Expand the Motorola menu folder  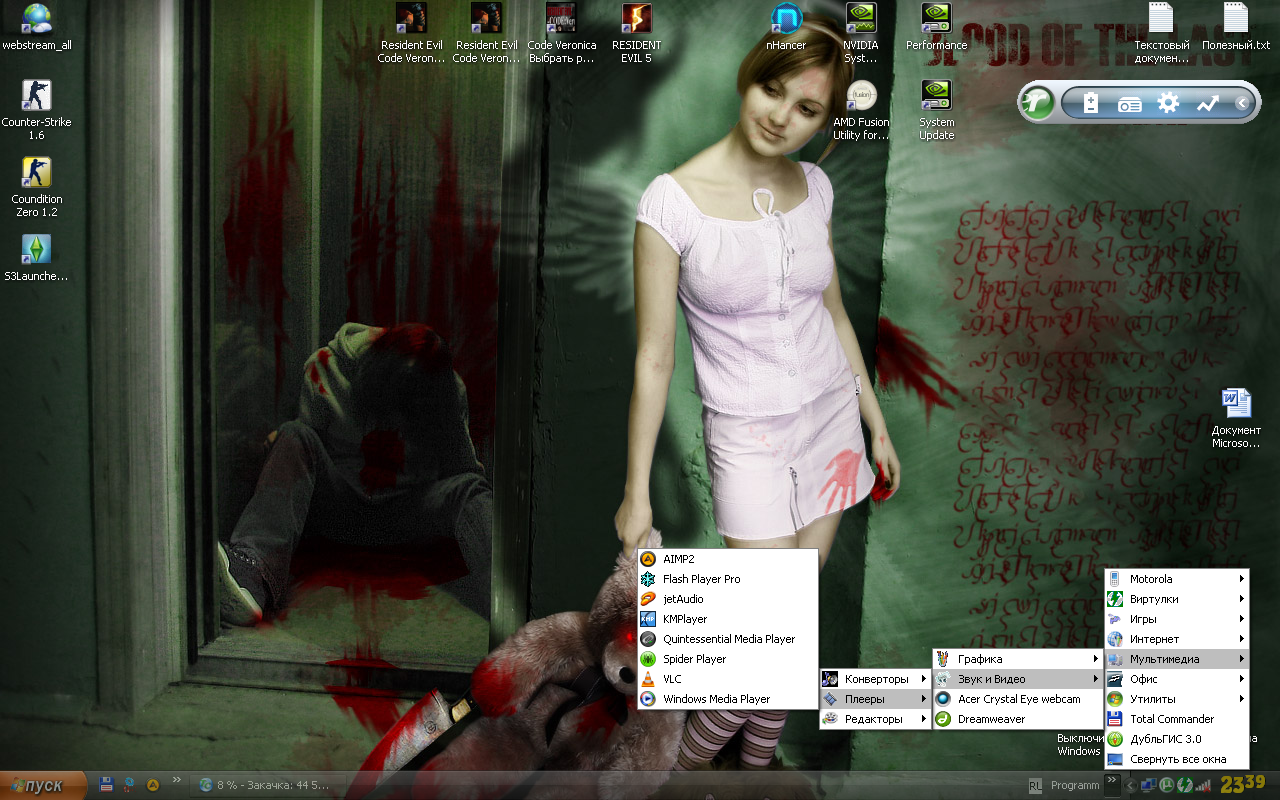pos(1177,579)
